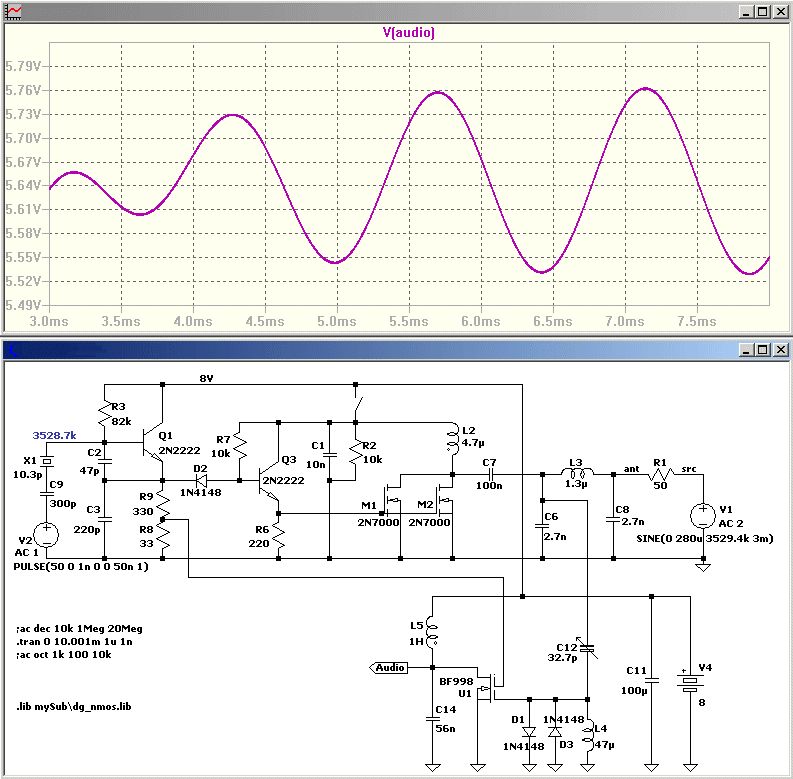Viewport: 793px width, 779px height.
Task: Select the C12 variable capacitor symbol
Action: click(x=586, y=647)
